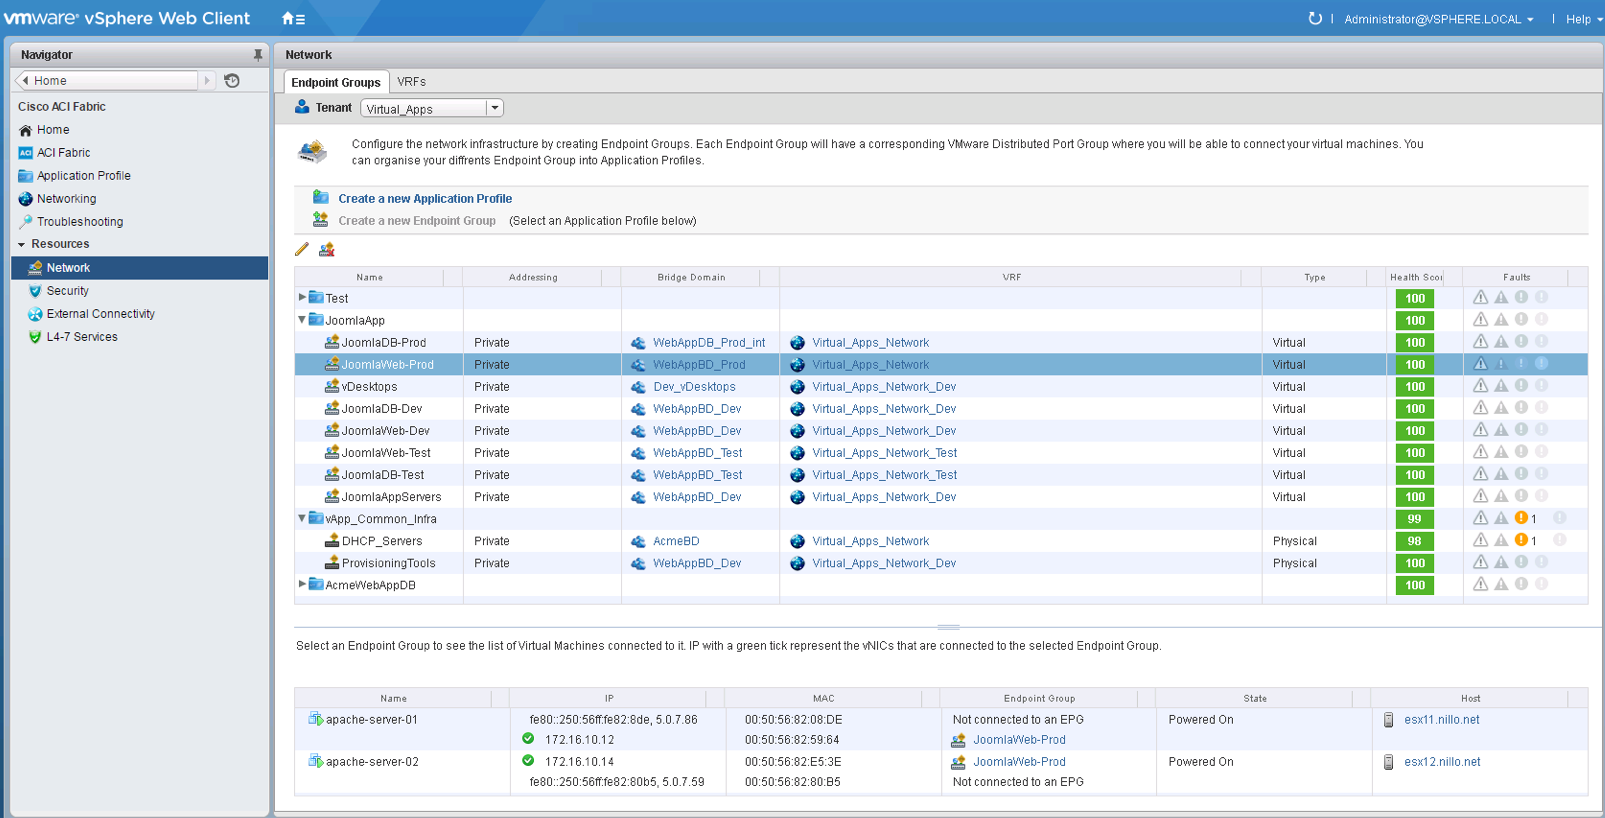
Task: Click the add endpoint group toolbar icon
Action: click(327, 249)
